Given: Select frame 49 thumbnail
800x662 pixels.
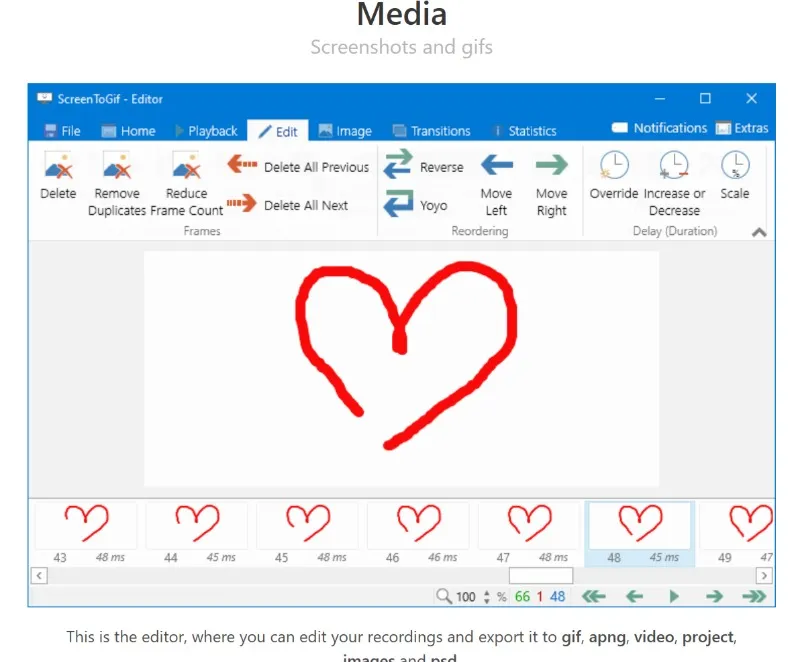Looking at the screenshot, I should click(x=737, y=533).
